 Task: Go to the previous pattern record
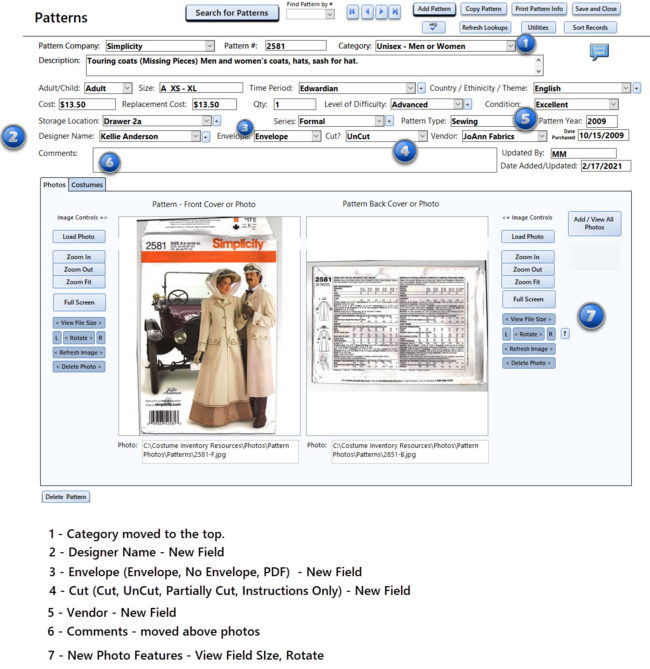367,12
